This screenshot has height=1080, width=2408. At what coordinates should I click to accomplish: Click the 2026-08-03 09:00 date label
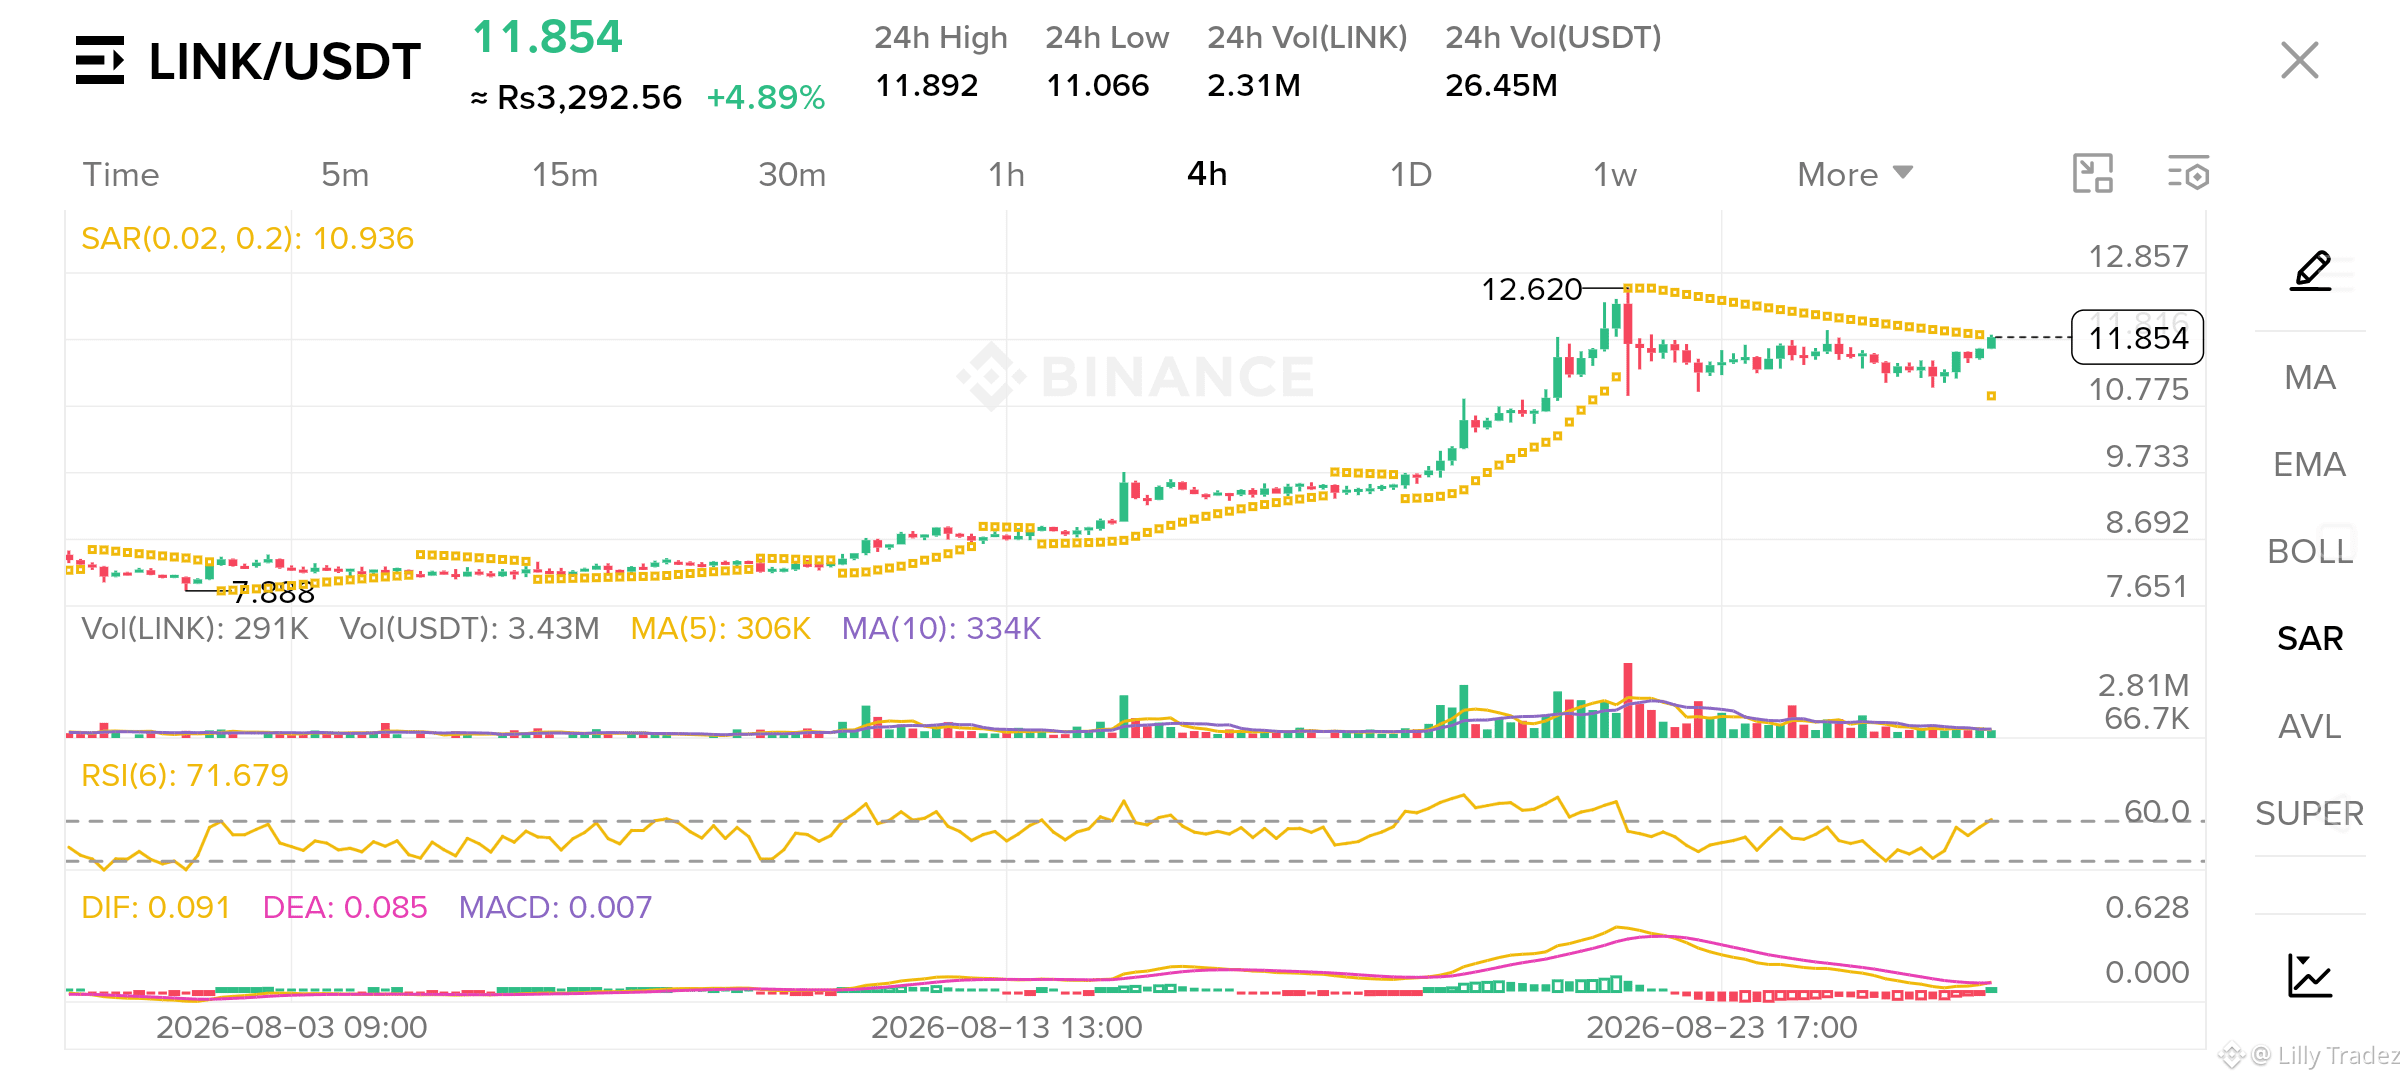[292, 1027]
